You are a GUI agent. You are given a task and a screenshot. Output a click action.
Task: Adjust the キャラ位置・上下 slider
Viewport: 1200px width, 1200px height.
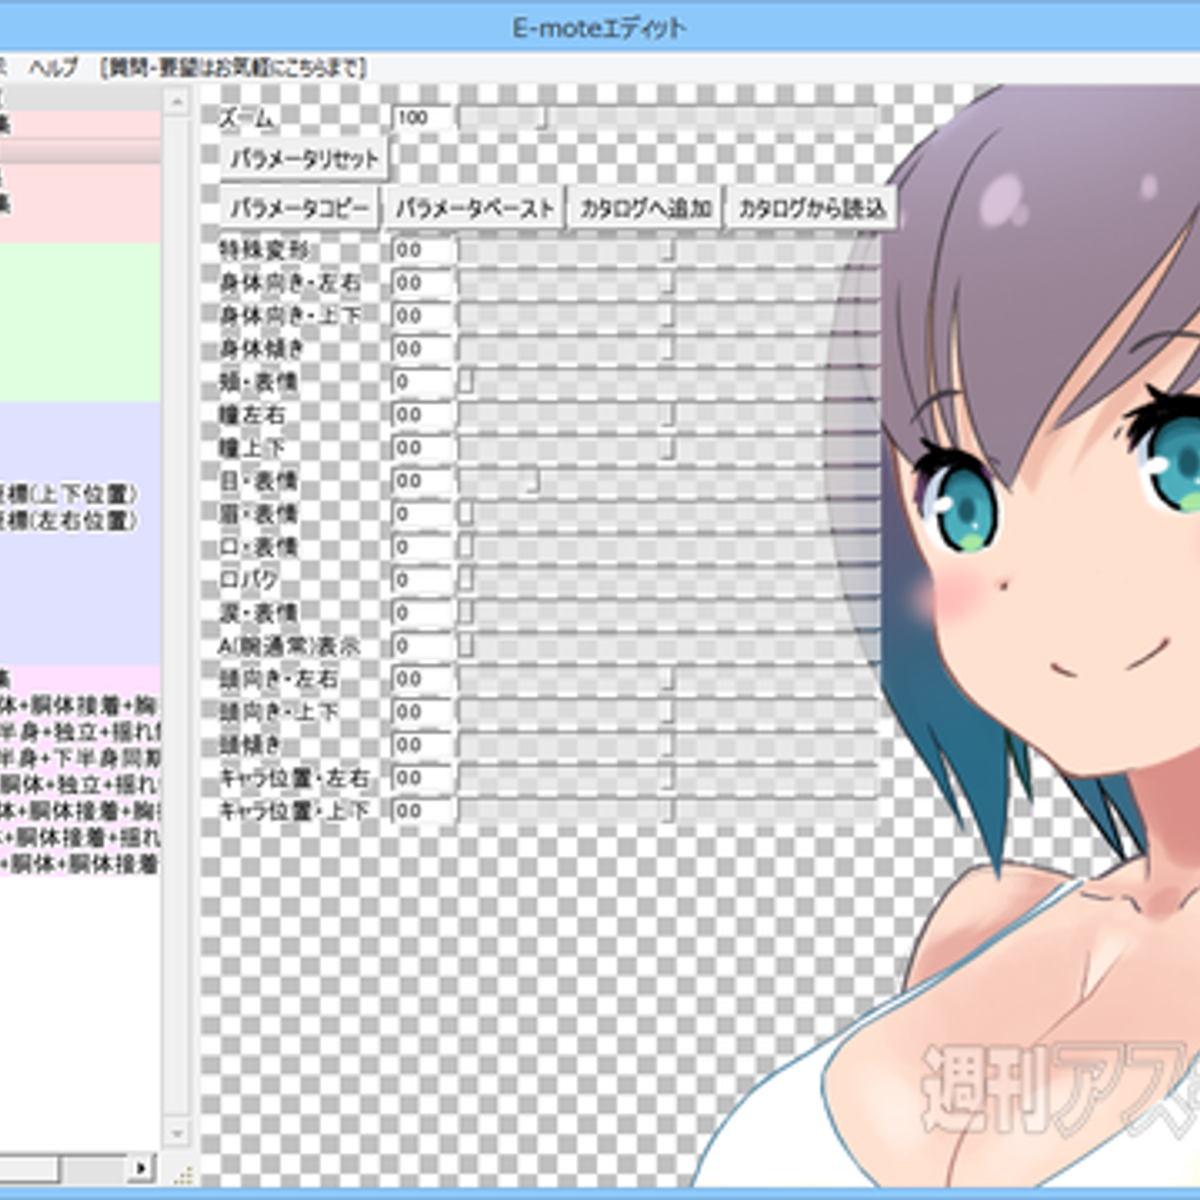click(x=668, y=811)
